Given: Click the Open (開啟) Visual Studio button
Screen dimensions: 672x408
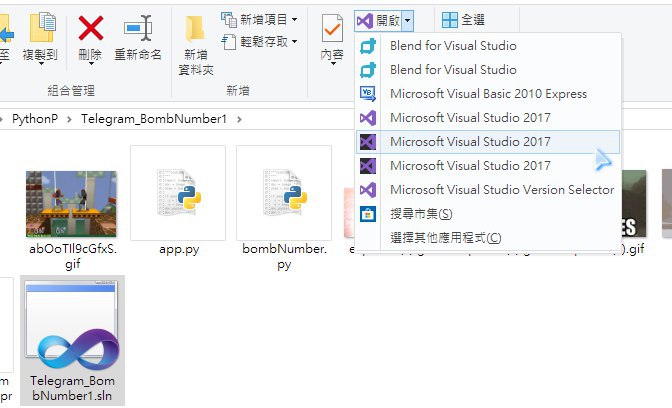Looking at the screenshot, I should pyautogui.click(x=378, y=20).
